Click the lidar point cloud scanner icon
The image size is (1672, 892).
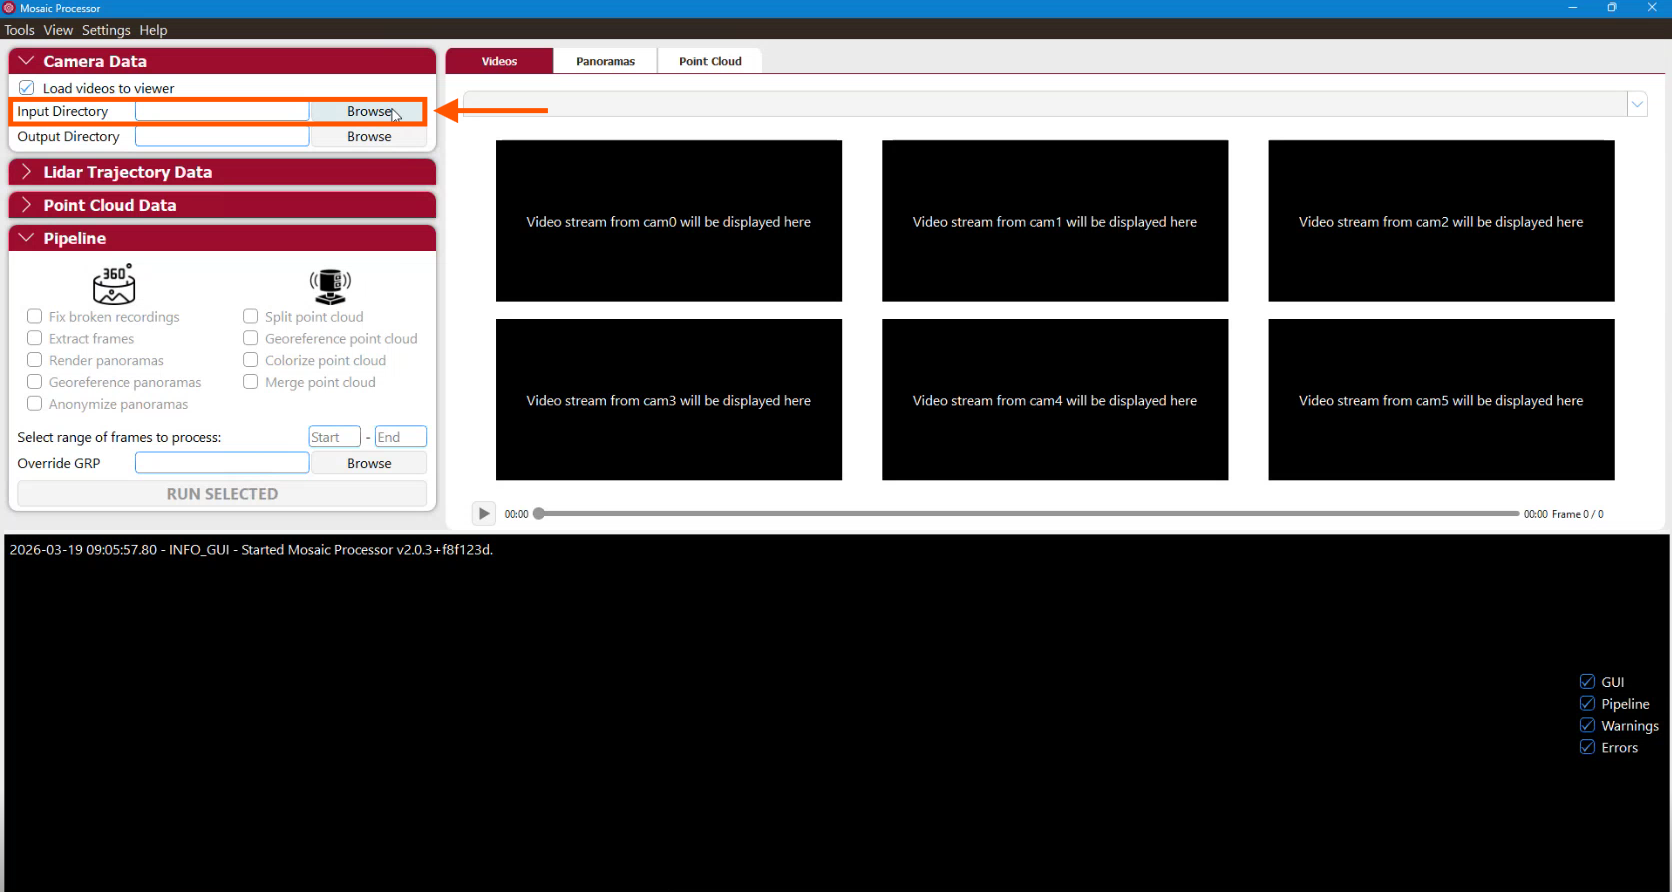click(x=330, y=286)
